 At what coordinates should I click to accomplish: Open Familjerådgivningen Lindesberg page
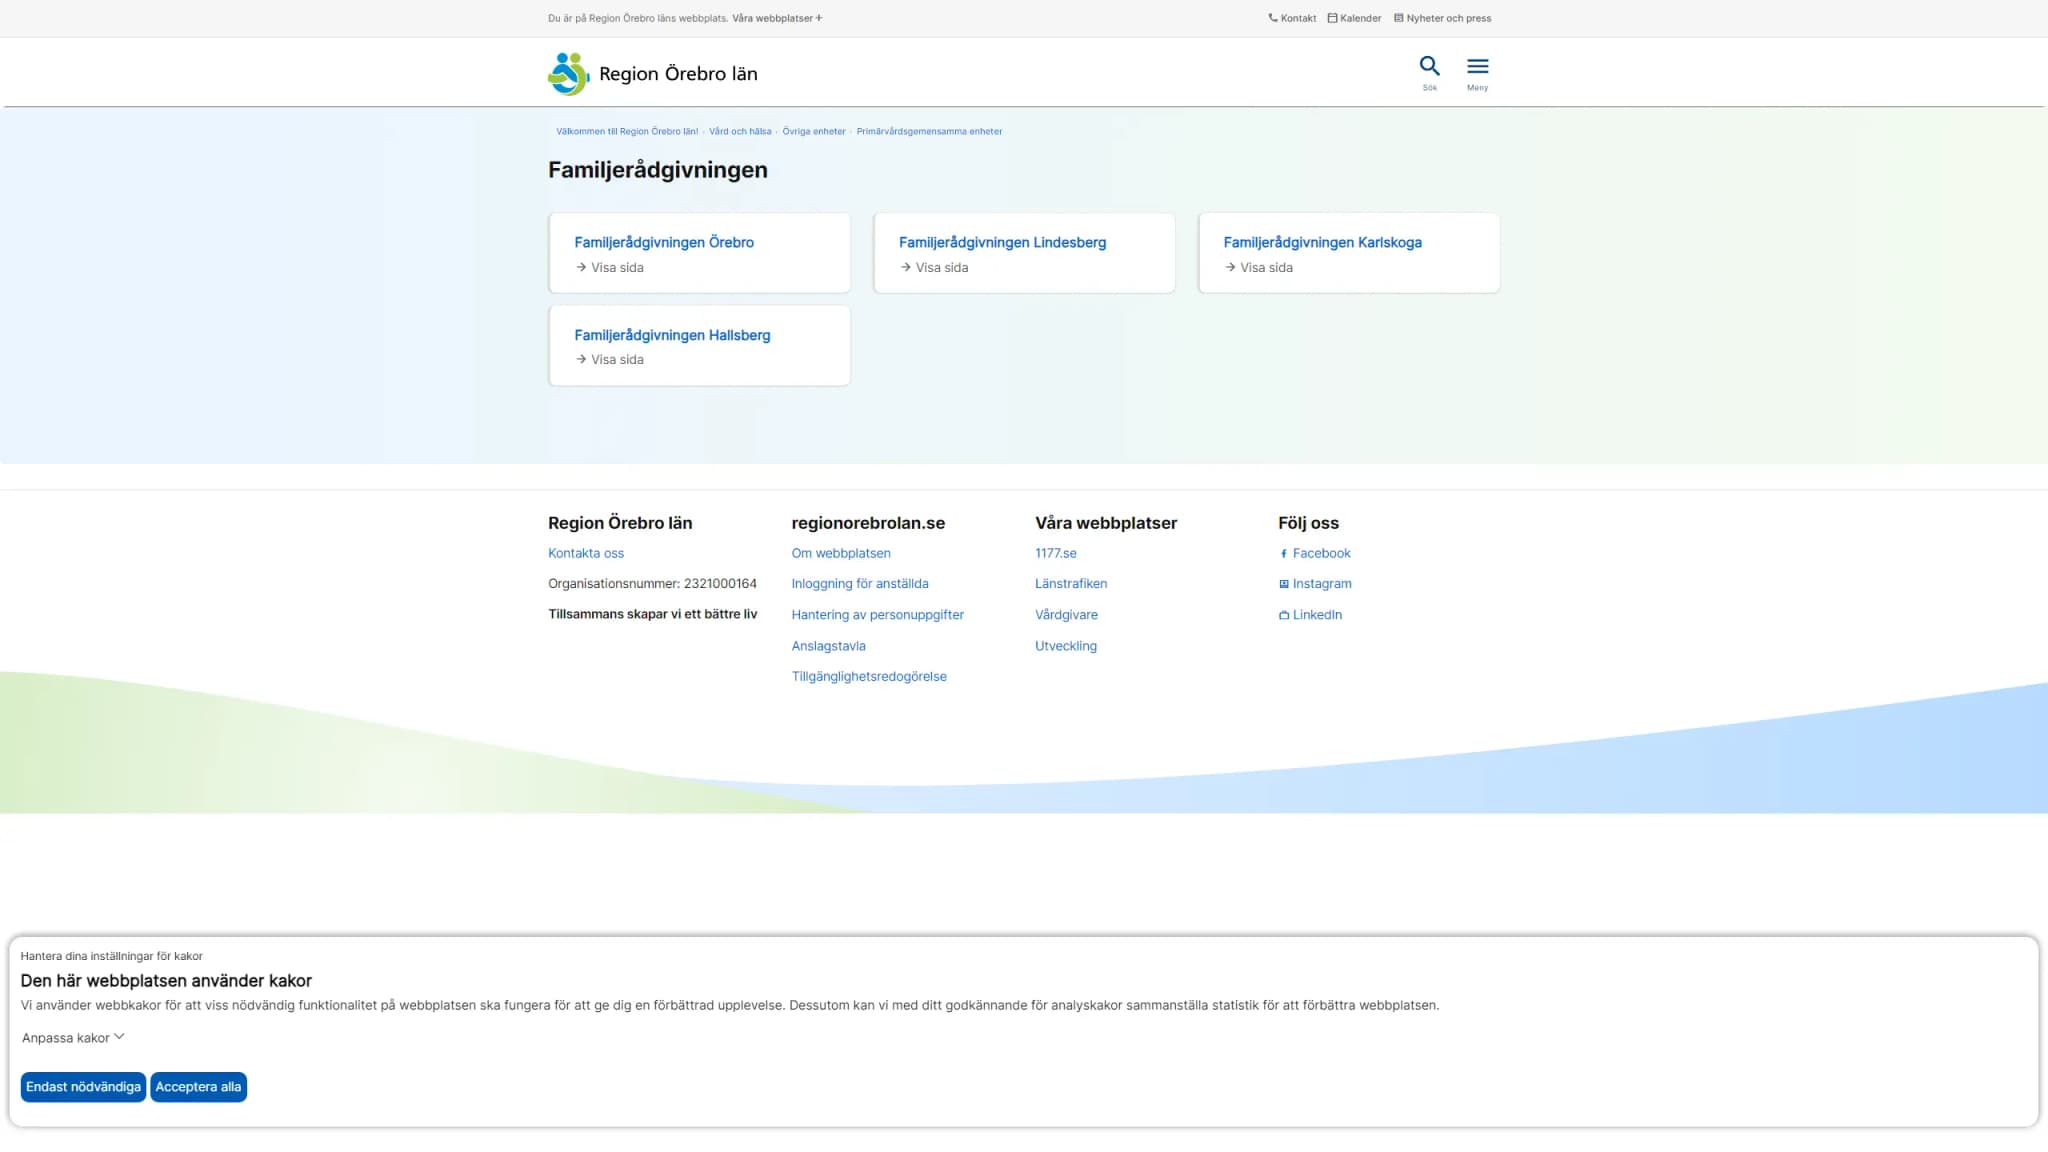tap(1002, 242)
